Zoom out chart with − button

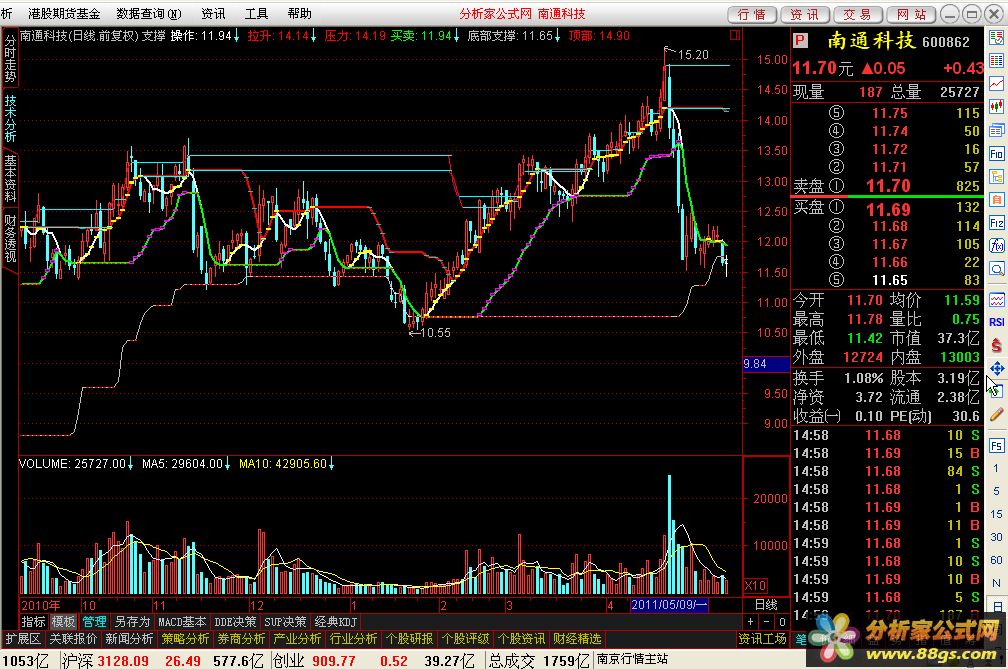click(766, 621)
